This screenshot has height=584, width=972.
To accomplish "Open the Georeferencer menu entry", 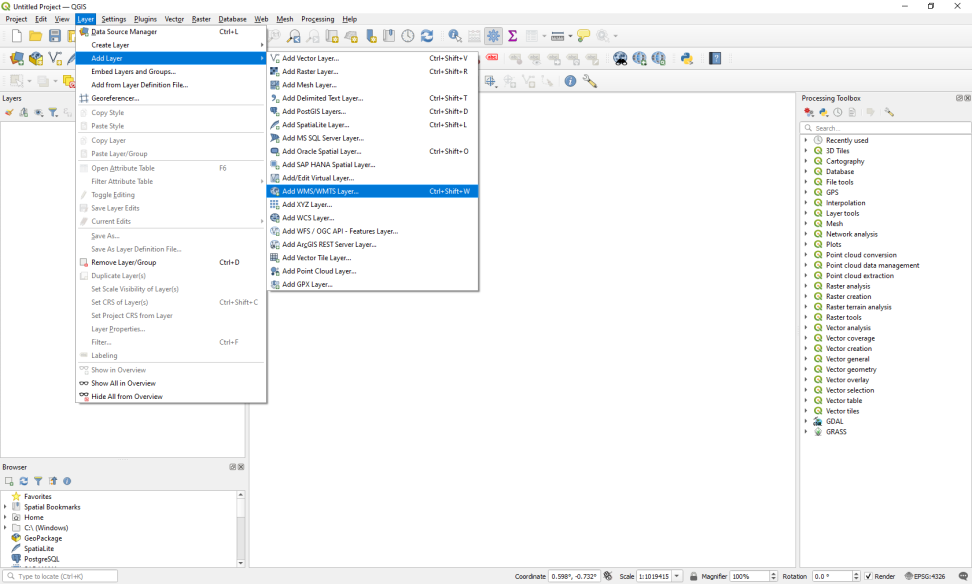I will [171, 99].
